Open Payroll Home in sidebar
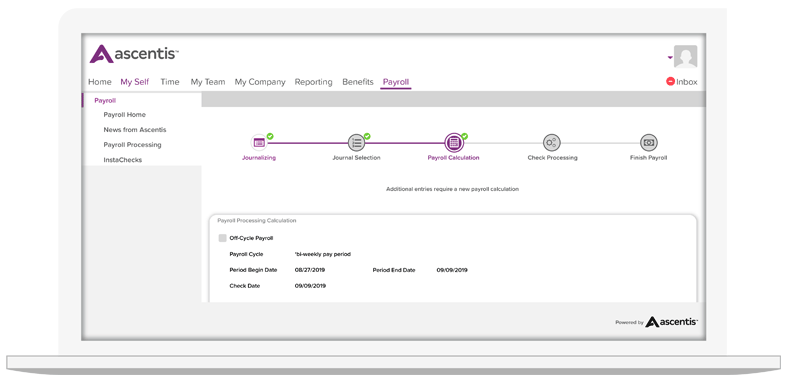Screen dimensions: 791x384 coord(125,115)
